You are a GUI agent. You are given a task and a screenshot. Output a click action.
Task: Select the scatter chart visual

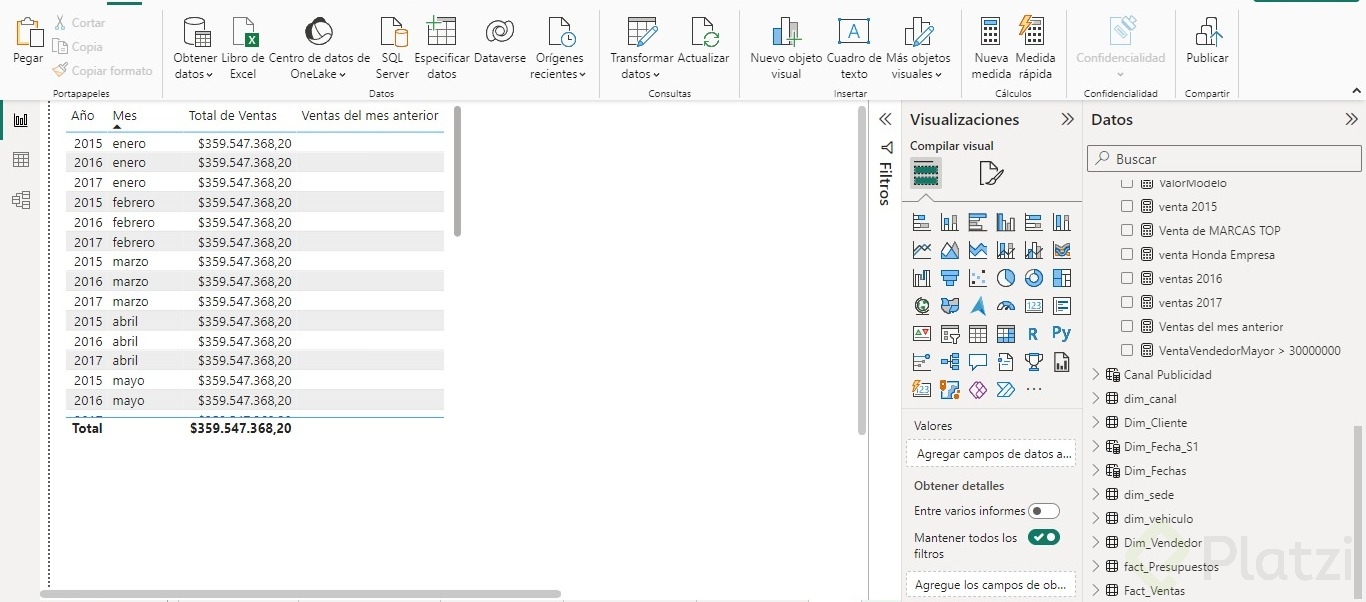pyautogui.click(x=978, y=278)
